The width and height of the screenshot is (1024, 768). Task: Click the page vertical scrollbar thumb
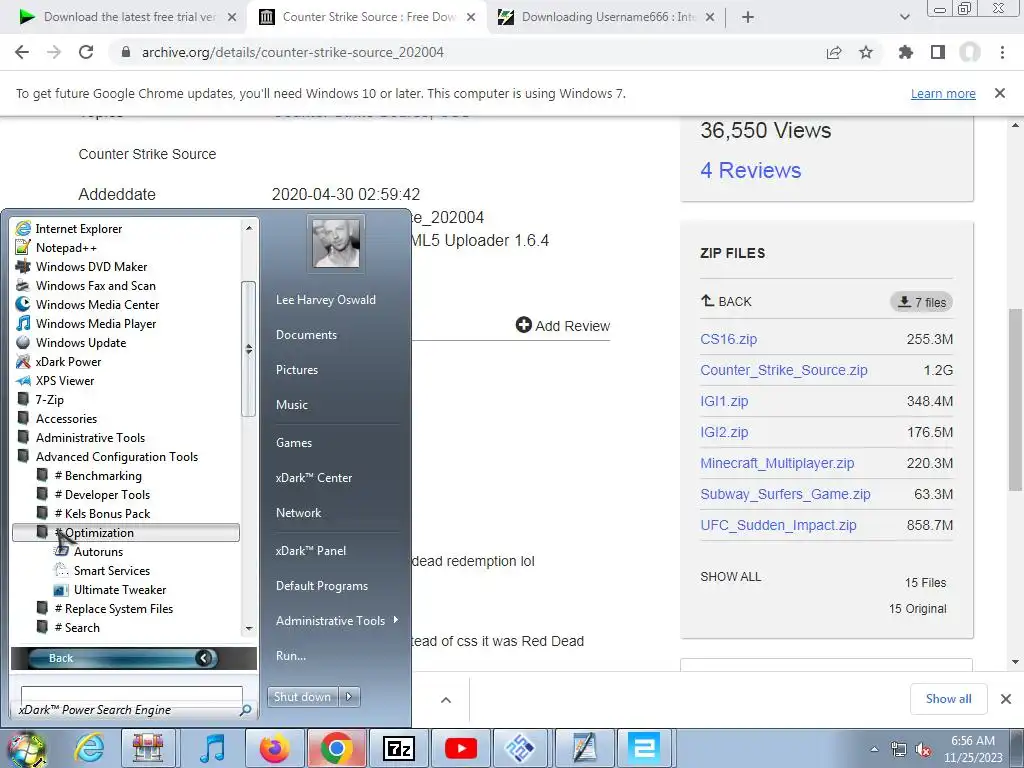[x=1015, y=399]
